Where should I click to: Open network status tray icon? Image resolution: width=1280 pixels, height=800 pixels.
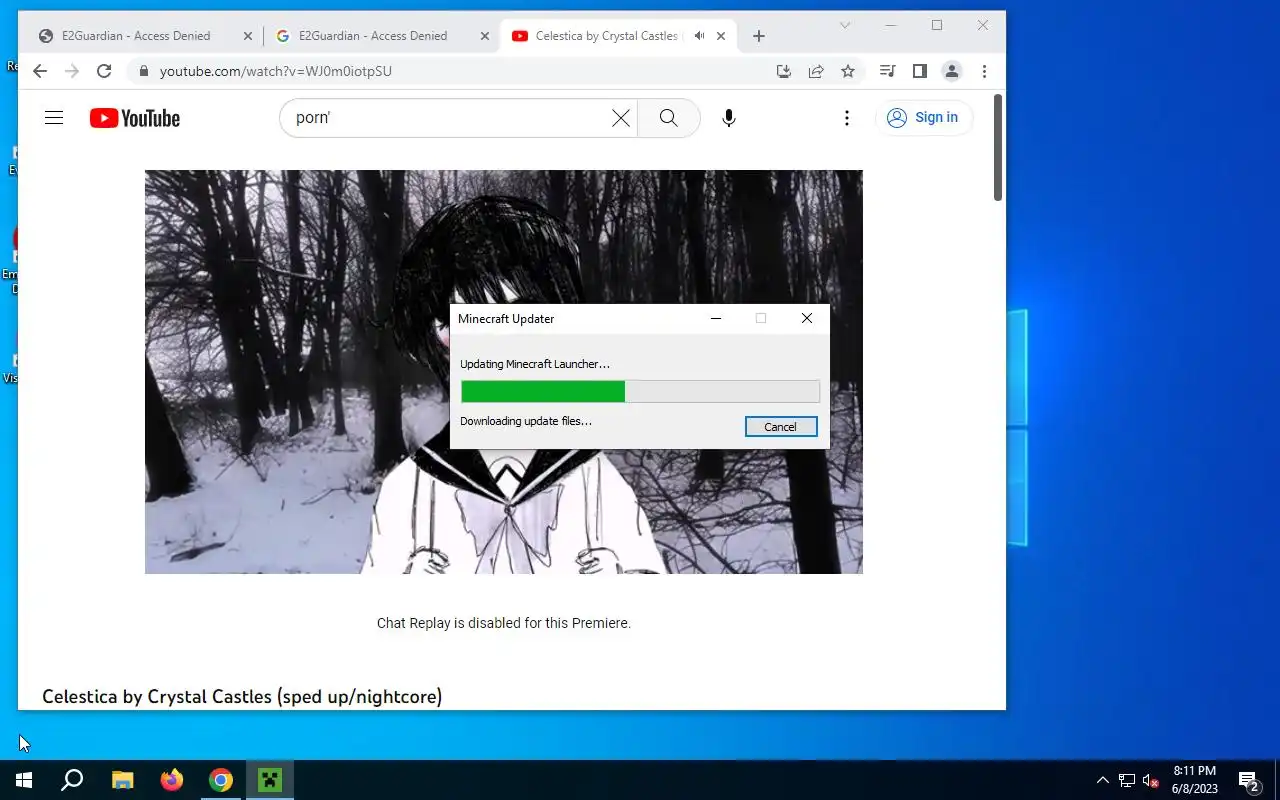click(x=1127, y=780)
